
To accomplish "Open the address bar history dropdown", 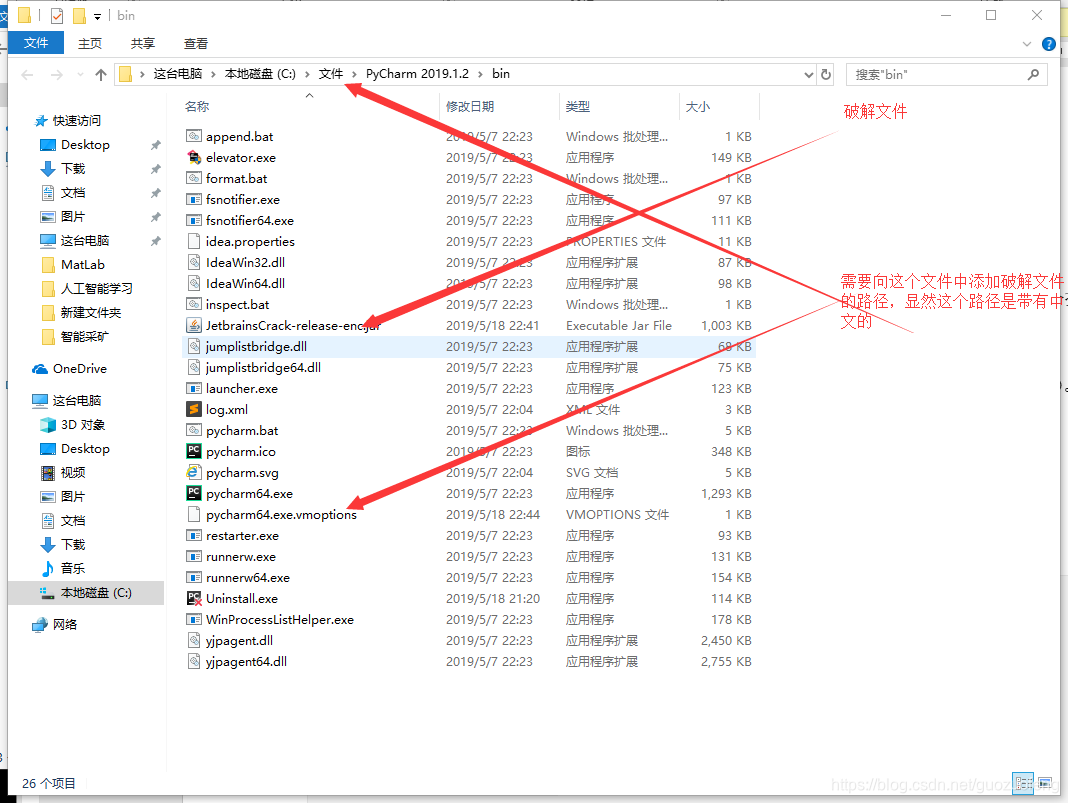I will [808, 74].
